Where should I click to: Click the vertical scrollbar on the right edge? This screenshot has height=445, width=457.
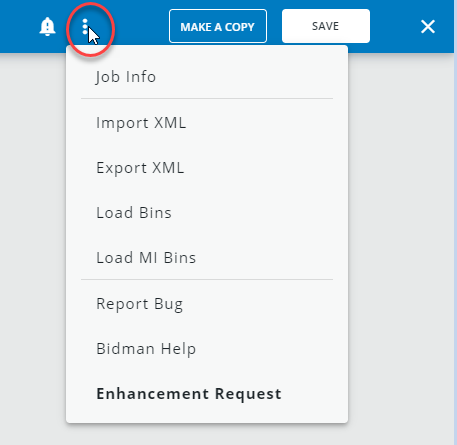pyautogui.click(x=455, y=222)
